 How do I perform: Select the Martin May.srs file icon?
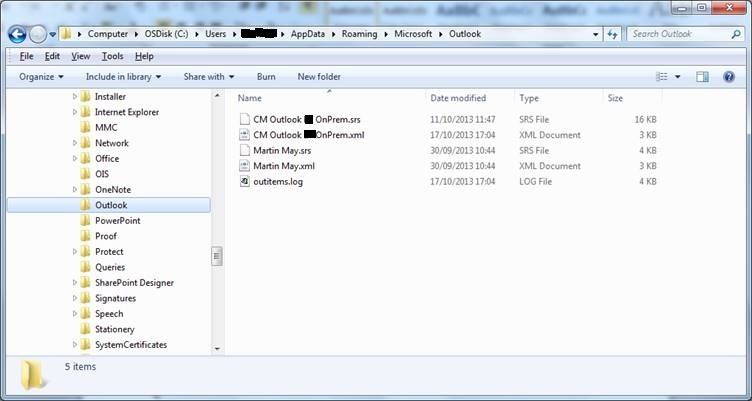245,151
